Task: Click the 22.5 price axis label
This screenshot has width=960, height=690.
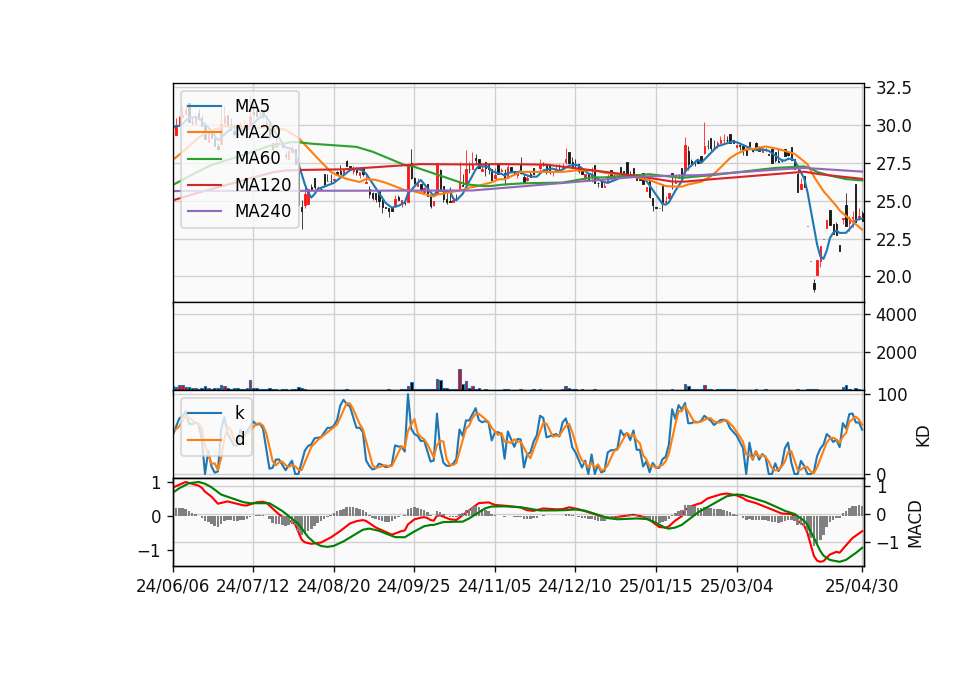Action: (x=893, y=239)
